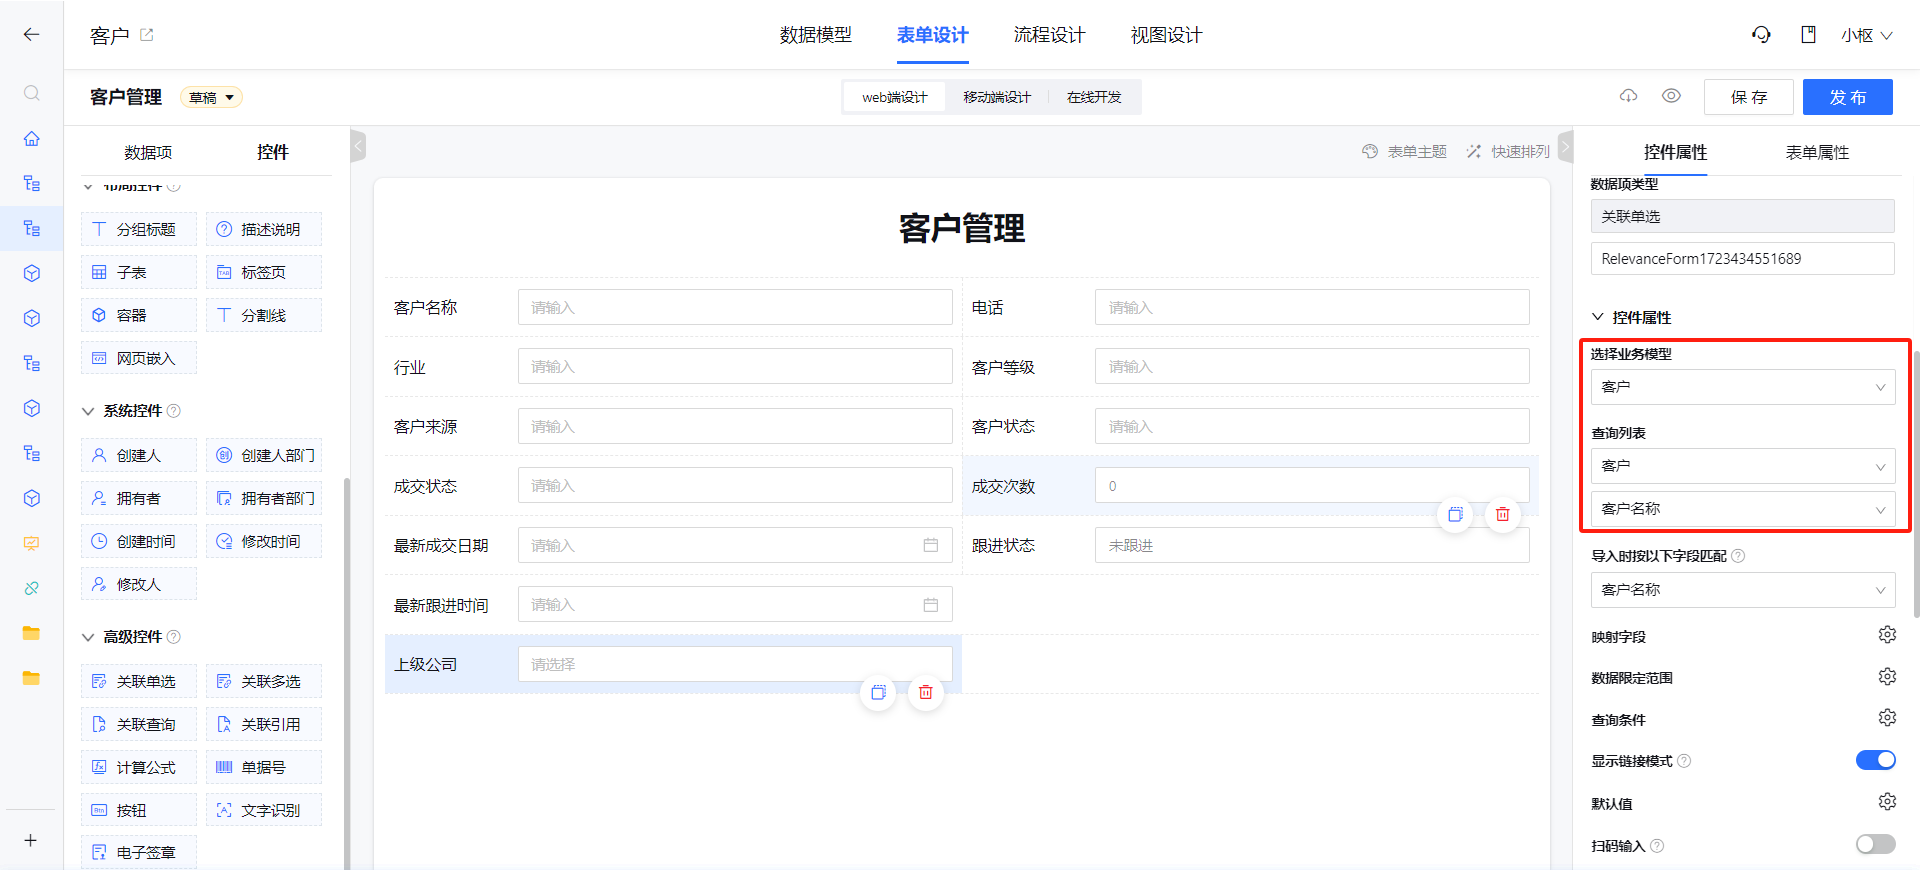Delete the 成交次数 field
Viewport: 1920px width, 870px height.
tap(1502, 514)
